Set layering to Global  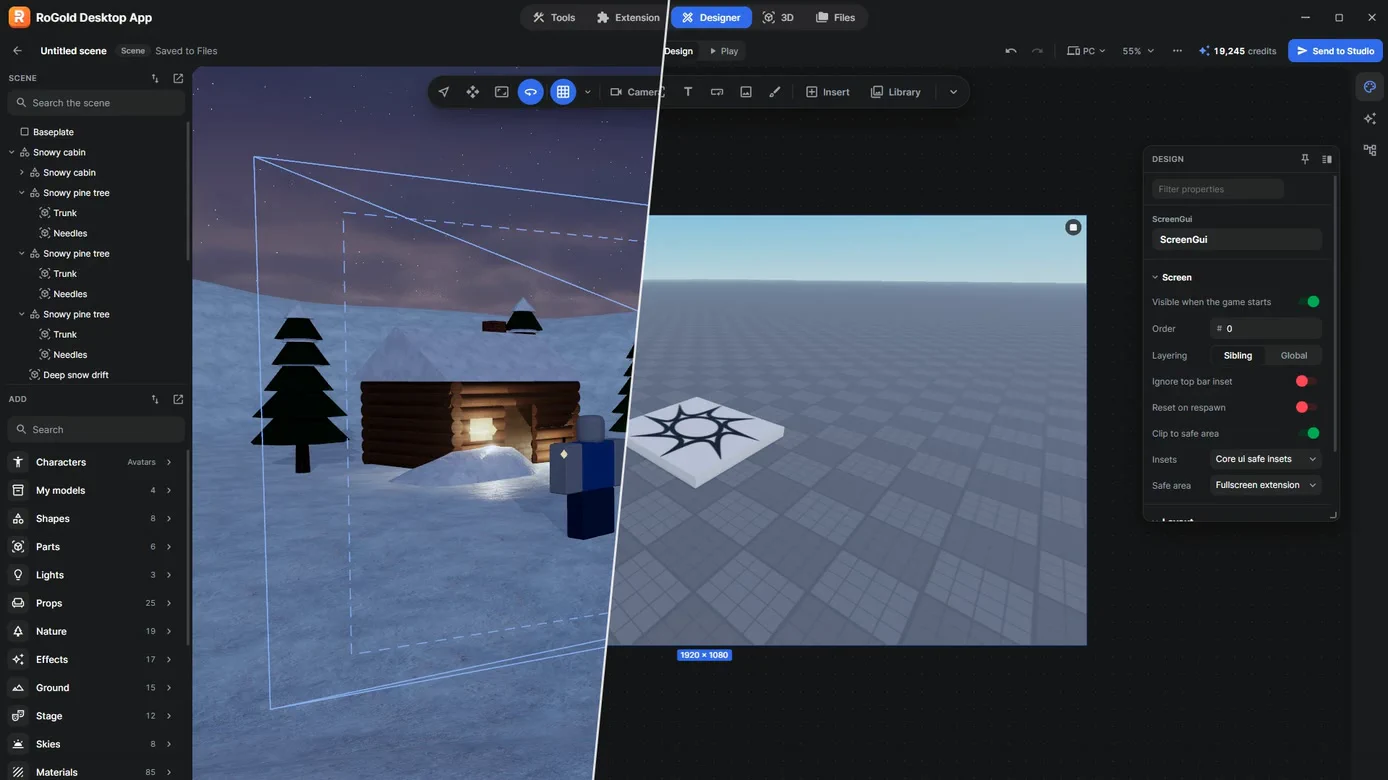(1294, 355)
